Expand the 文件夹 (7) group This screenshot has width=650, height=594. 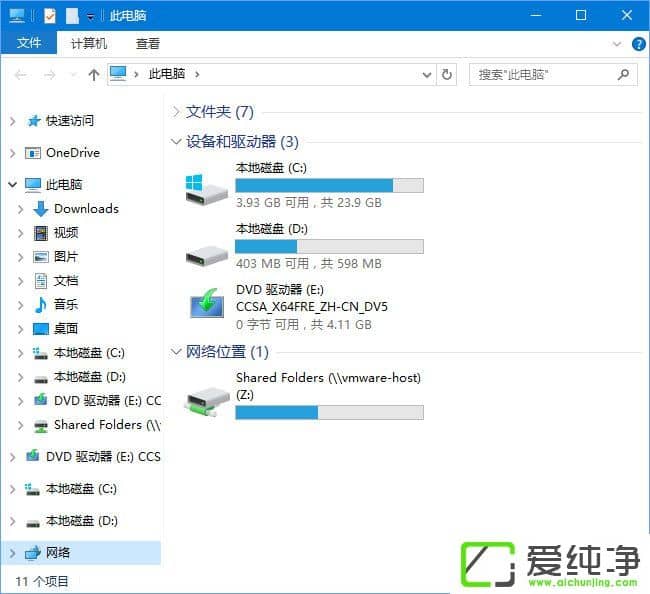click(x=176, y=112)
